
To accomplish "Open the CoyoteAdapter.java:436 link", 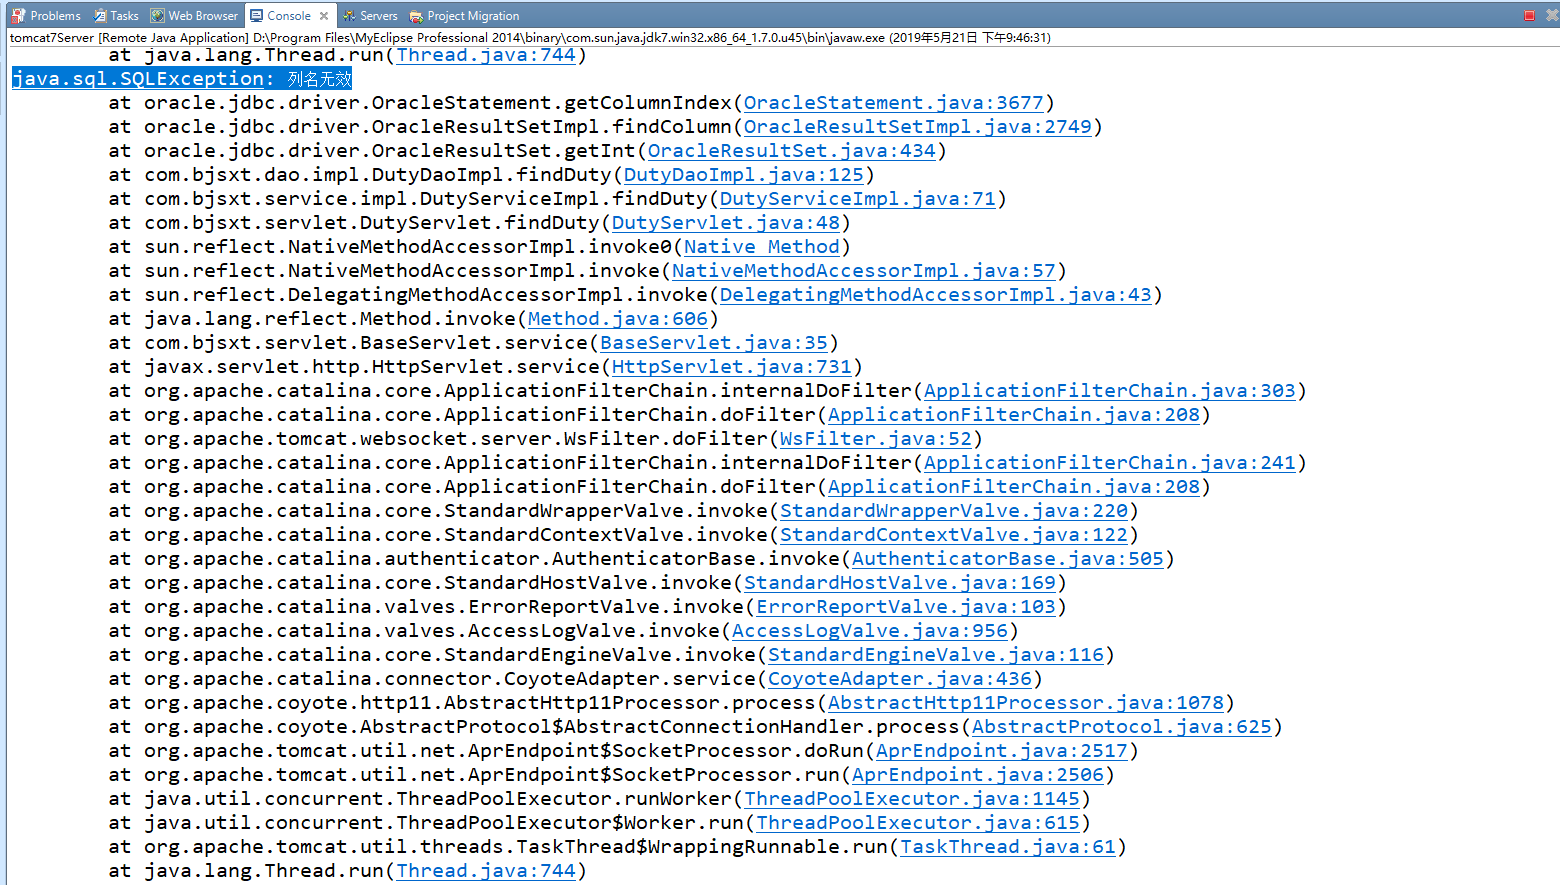I will [899, 678].
